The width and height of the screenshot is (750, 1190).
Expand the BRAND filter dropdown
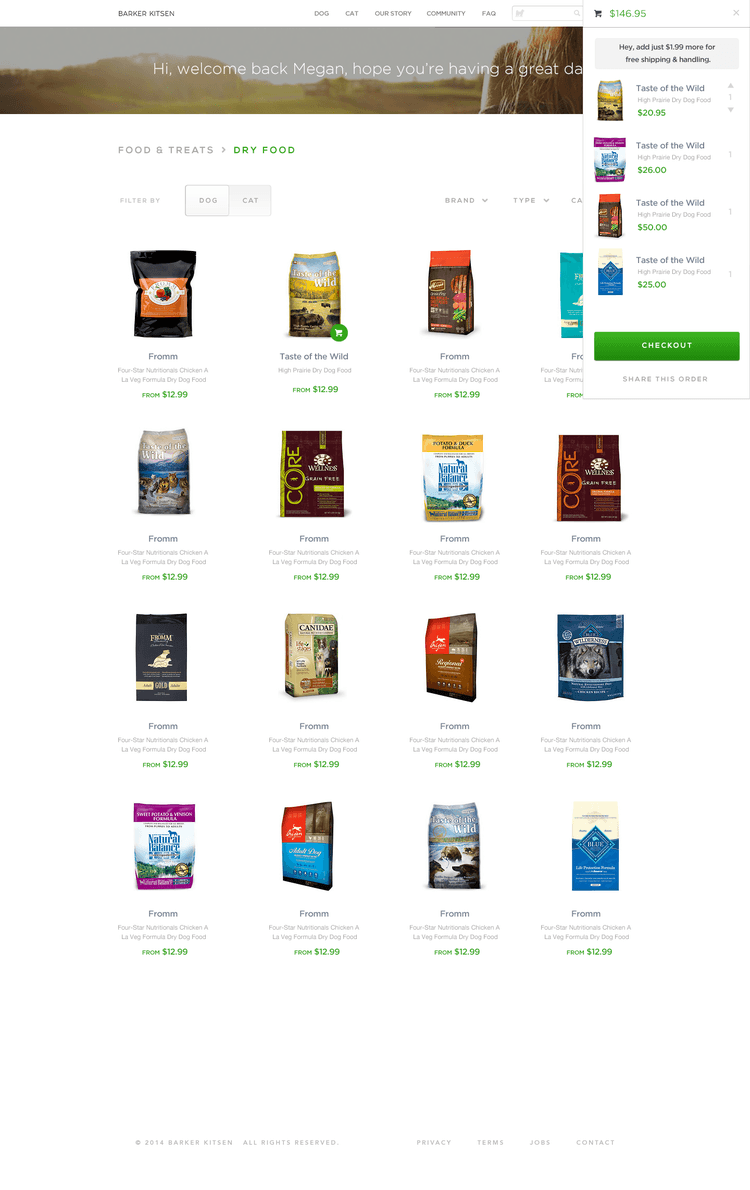point(466,200)
